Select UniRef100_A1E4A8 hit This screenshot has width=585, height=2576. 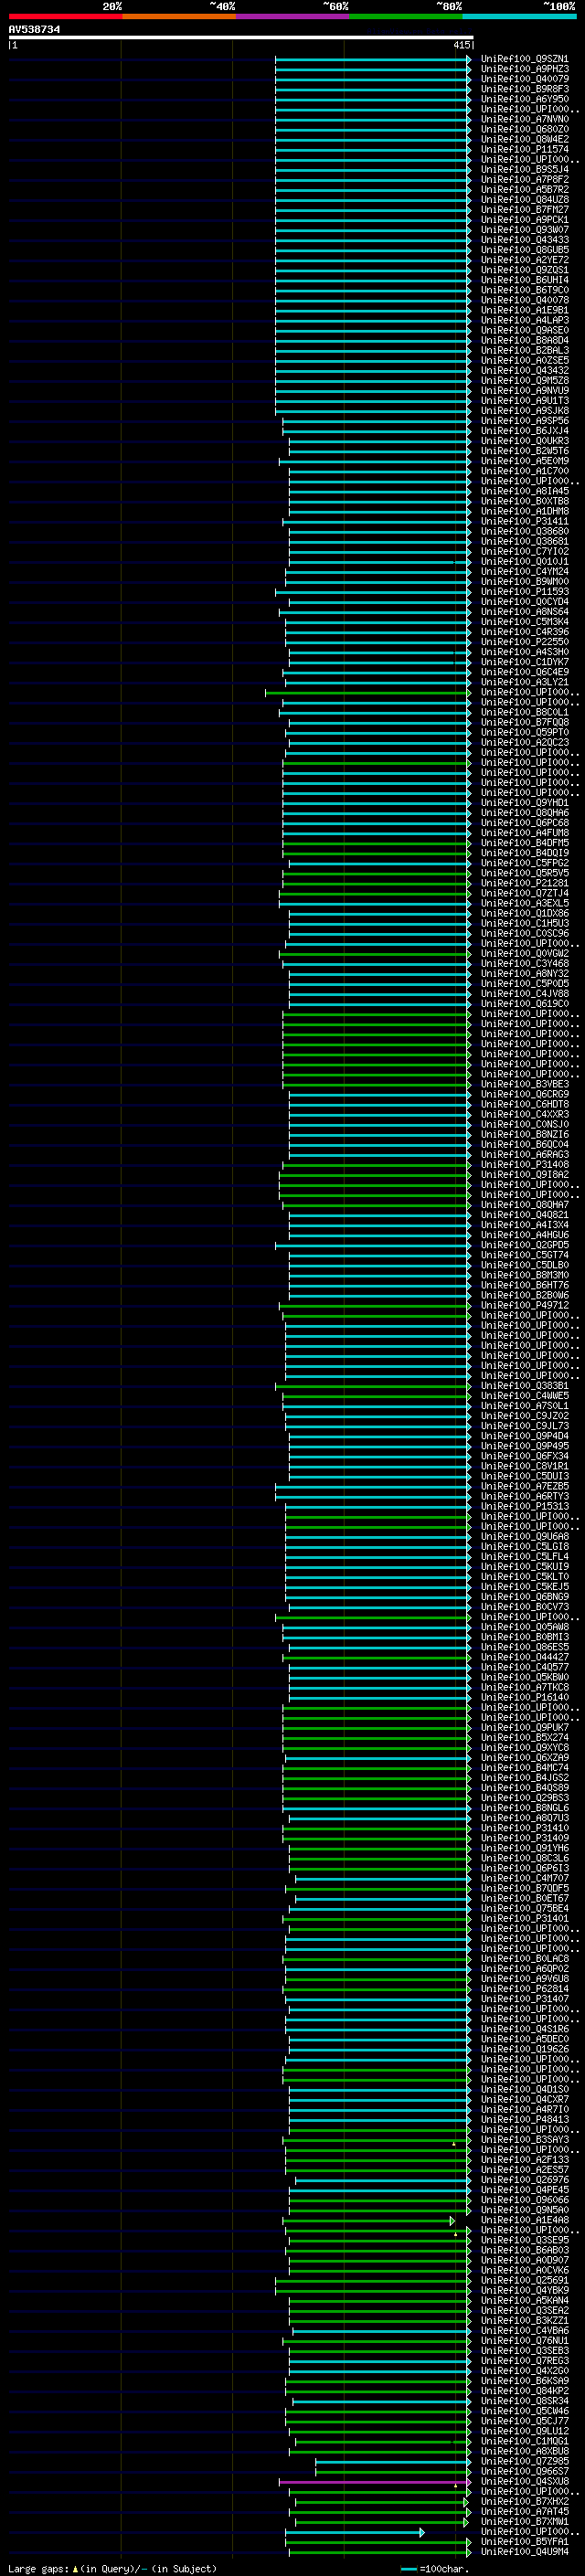tap(524, 2220)
